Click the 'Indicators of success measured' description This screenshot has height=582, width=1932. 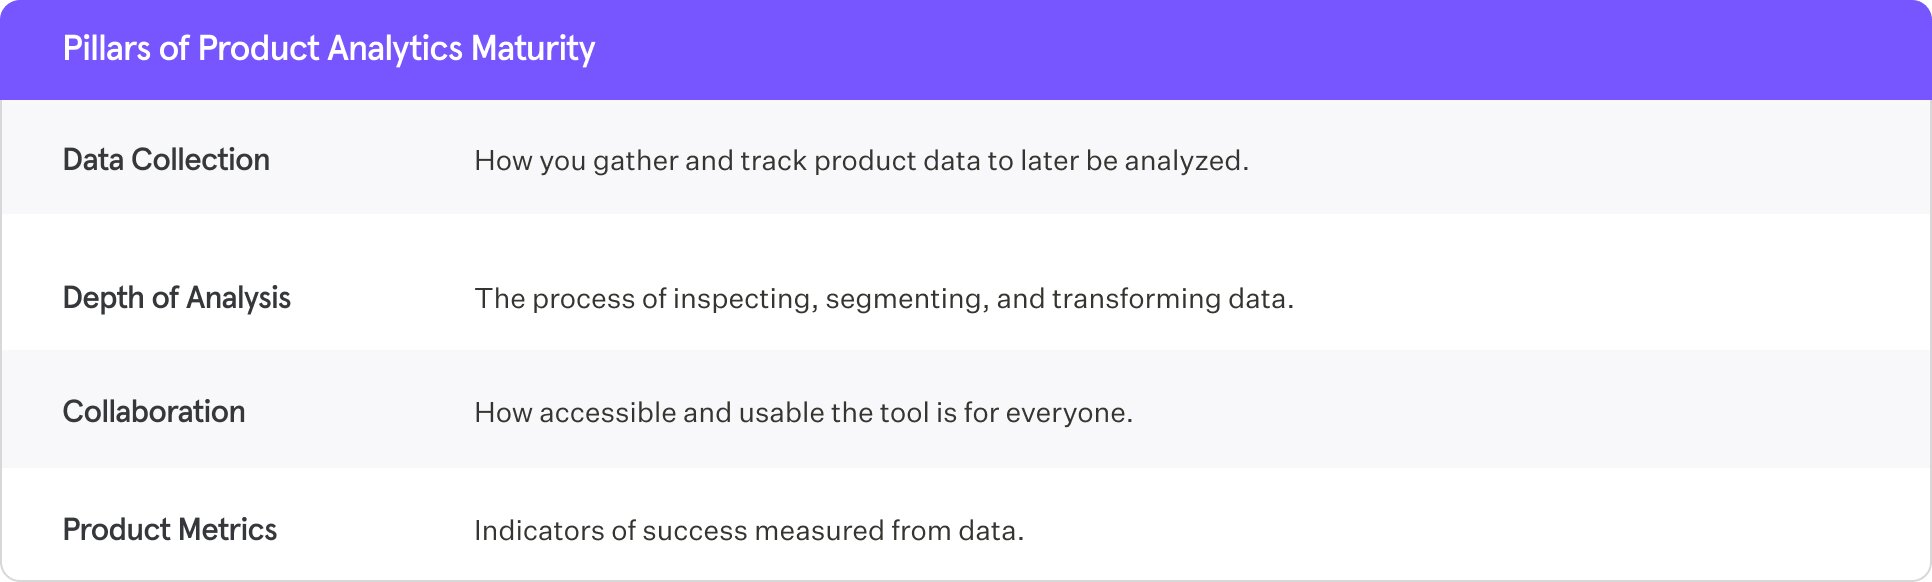click(749, 531)
